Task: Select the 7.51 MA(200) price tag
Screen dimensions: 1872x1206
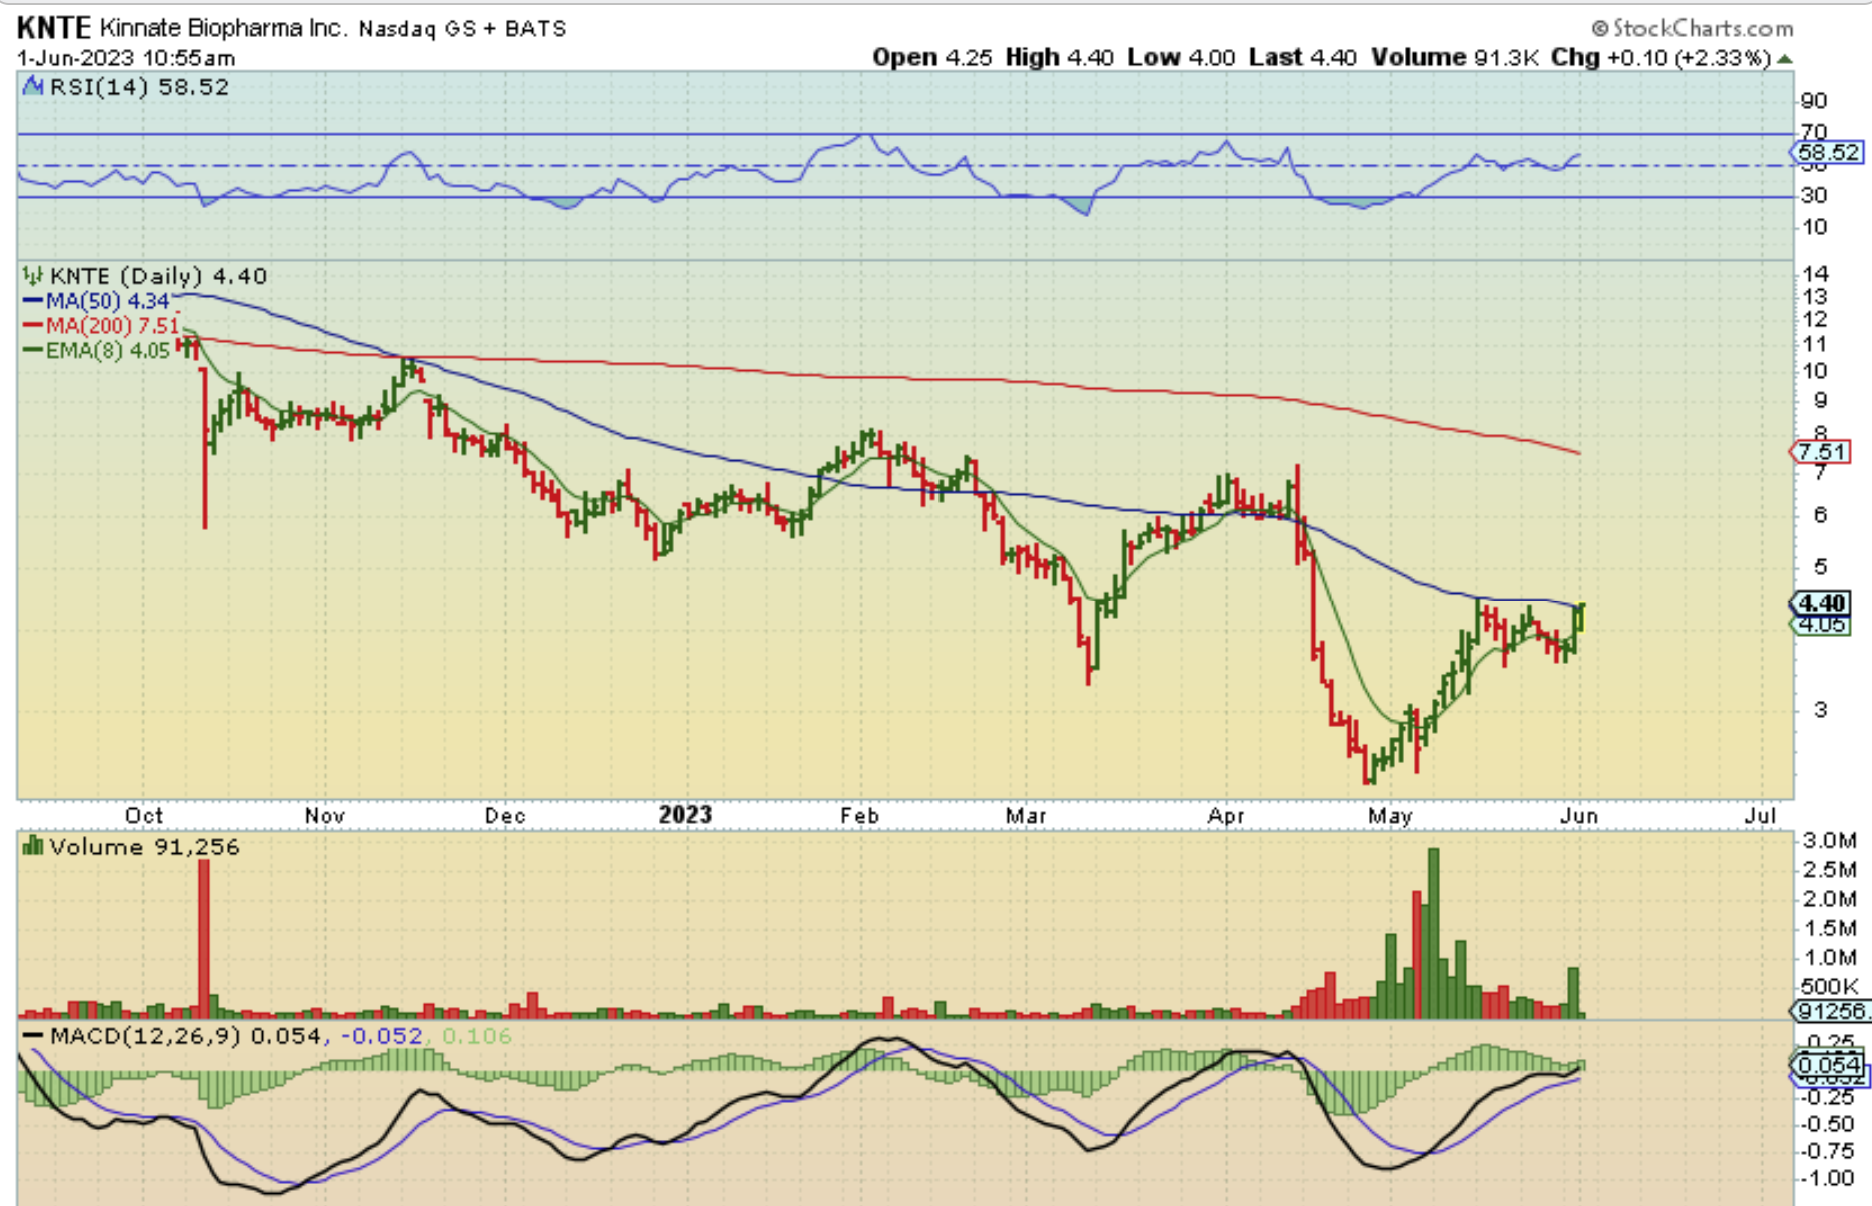Action: pos(1820,452)
